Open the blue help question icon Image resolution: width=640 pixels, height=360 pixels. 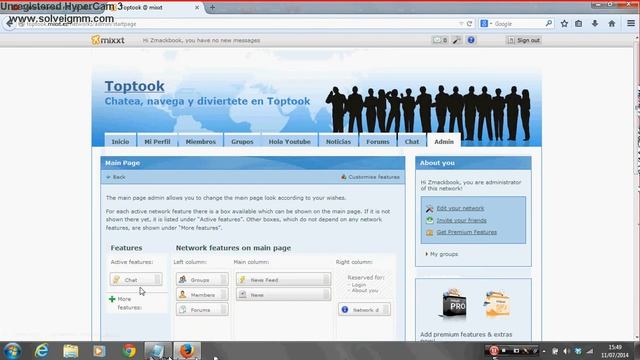pyautogui.click(x=471, y=40)
